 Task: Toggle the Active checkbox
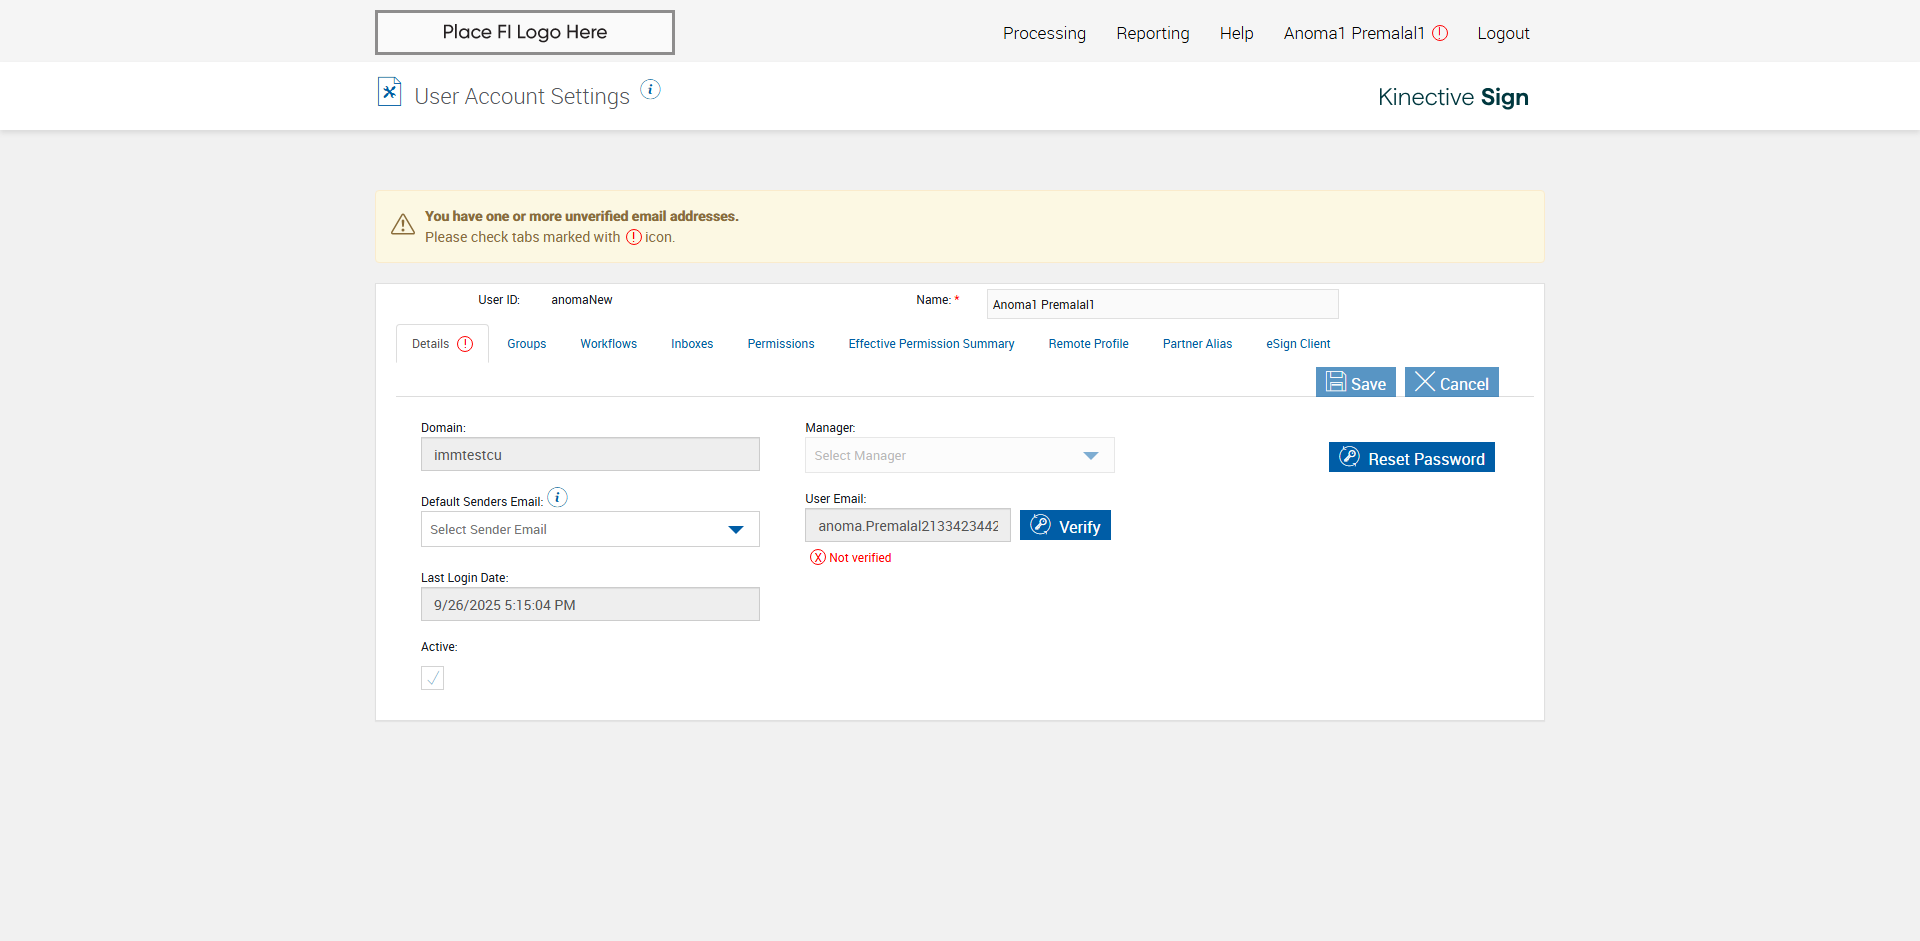click(x=432, y=678)
